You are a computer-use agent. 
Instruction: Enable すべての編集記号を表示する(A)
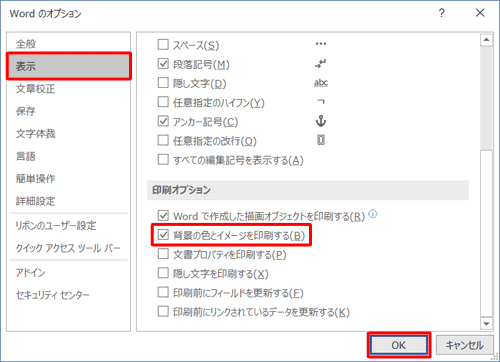pos(163,159)
